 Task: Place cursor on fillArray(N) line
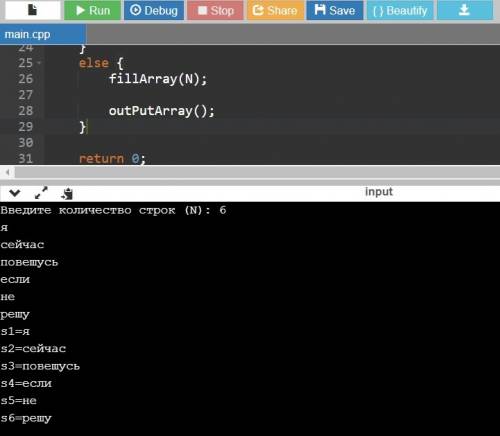coord(158,79)
